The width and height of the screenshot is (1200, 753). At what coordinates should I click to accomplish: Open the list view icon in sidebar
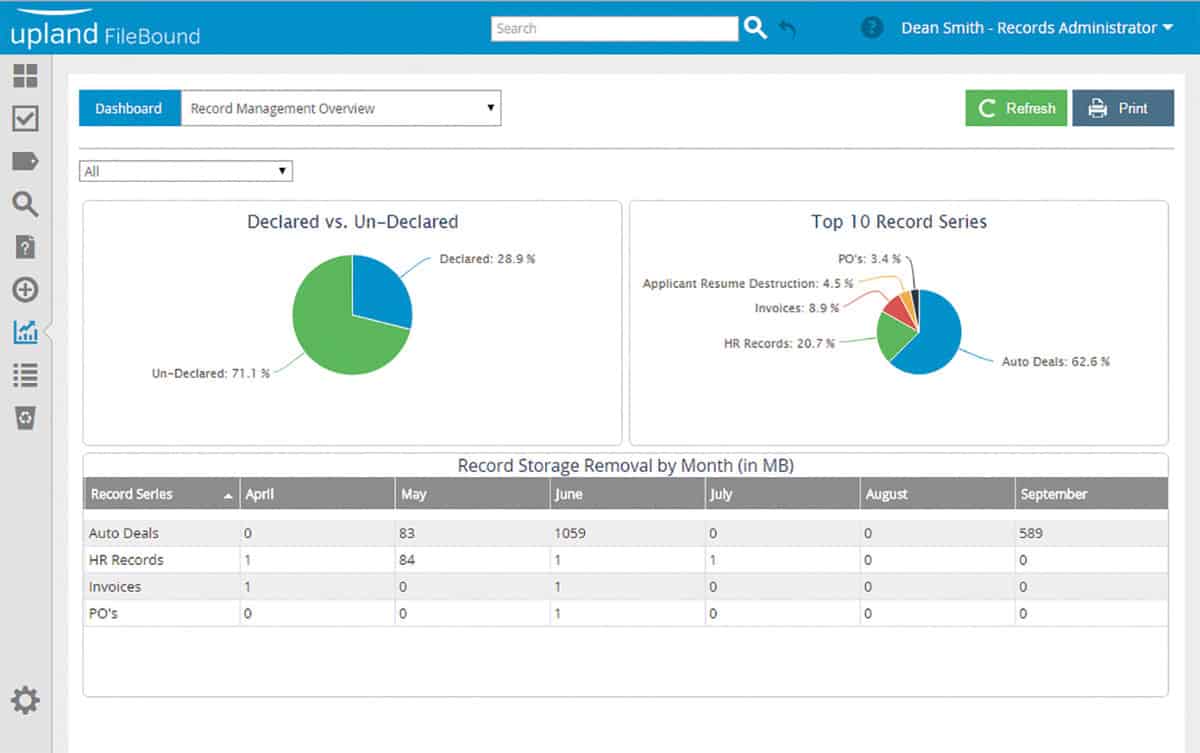(25, 375)
